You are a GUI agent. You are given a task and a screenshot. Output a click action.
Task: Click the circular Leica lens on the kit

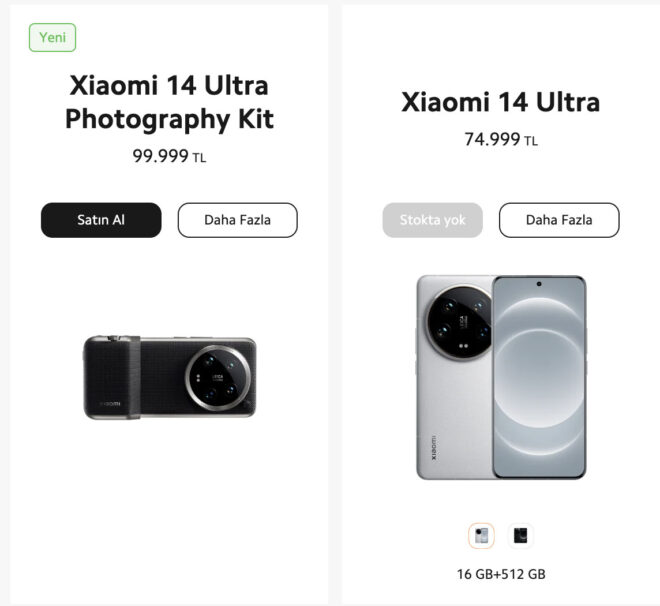(x=218, y=377)
